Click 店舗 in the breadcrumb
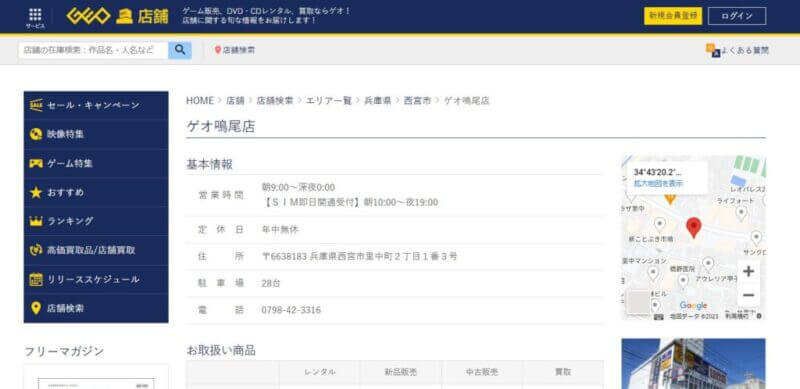 pos(235,101)
